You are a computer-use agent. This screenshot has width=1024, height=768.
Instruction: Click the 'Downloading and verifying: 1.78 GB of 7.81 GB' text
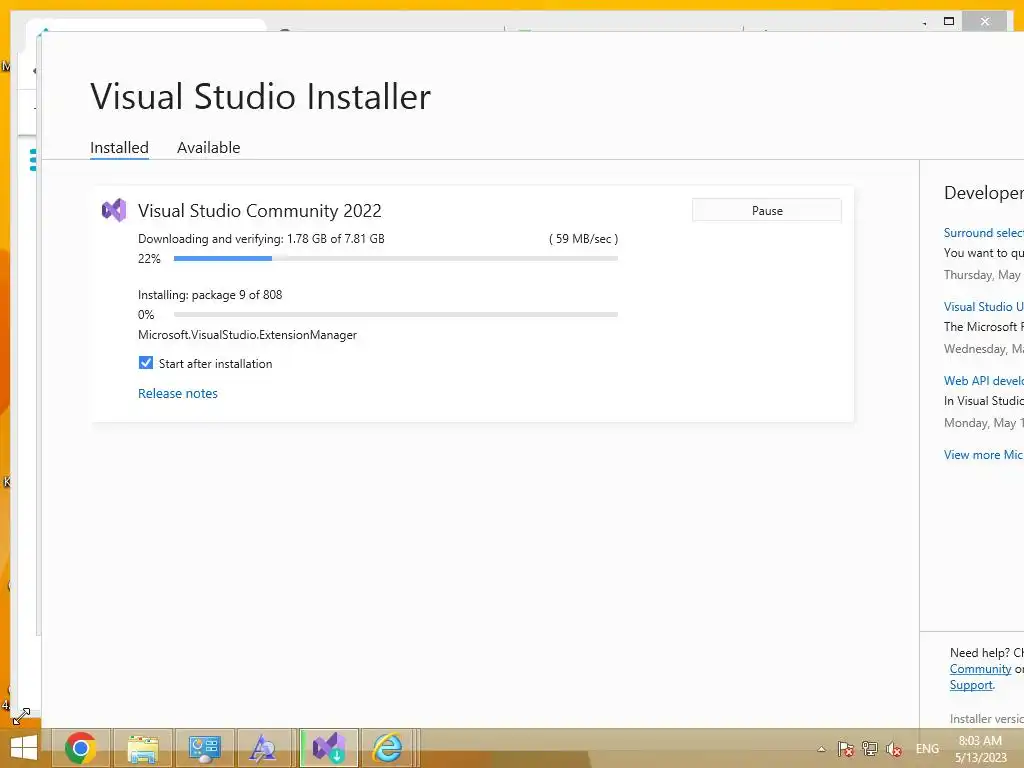pos(261,238)
